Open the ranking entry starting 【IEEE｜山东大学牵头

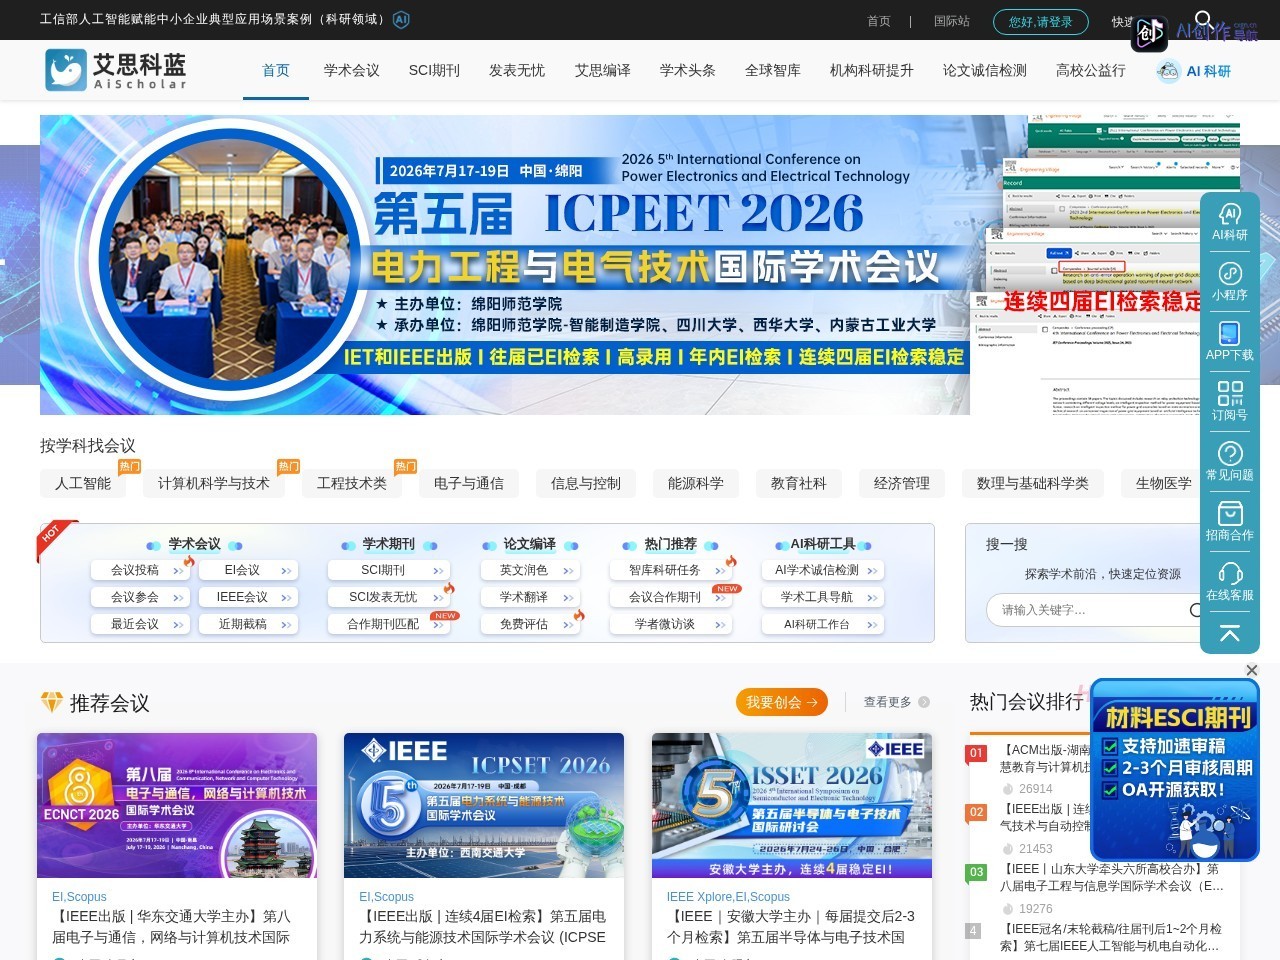point(1112,877)
